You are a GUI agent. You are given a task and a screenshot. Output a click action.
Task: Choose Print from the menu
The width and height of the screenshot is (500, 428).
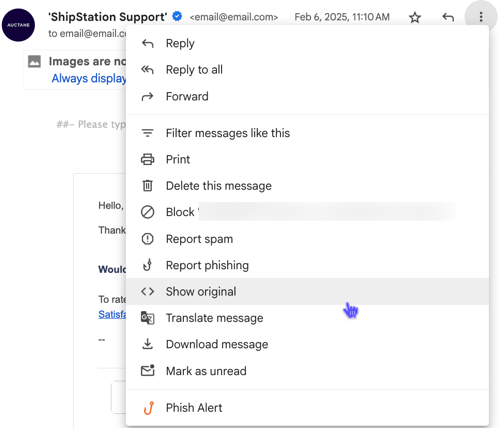307,159
